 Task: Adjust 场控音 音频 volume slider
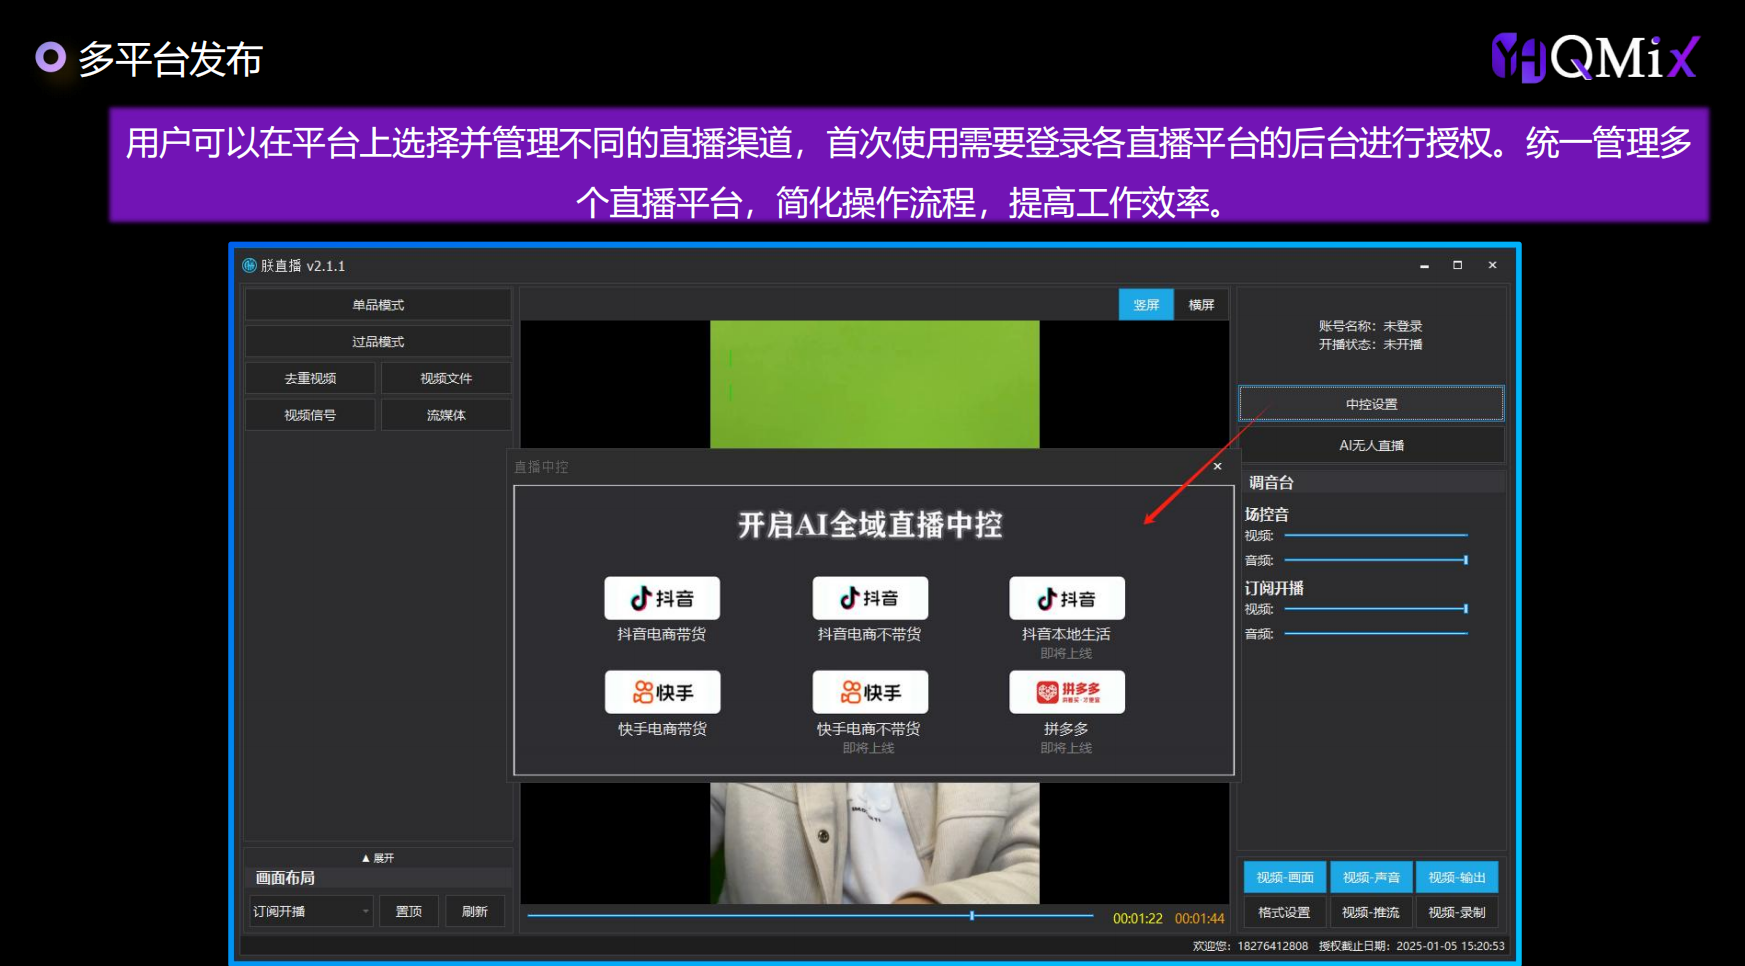(1376, 560)
